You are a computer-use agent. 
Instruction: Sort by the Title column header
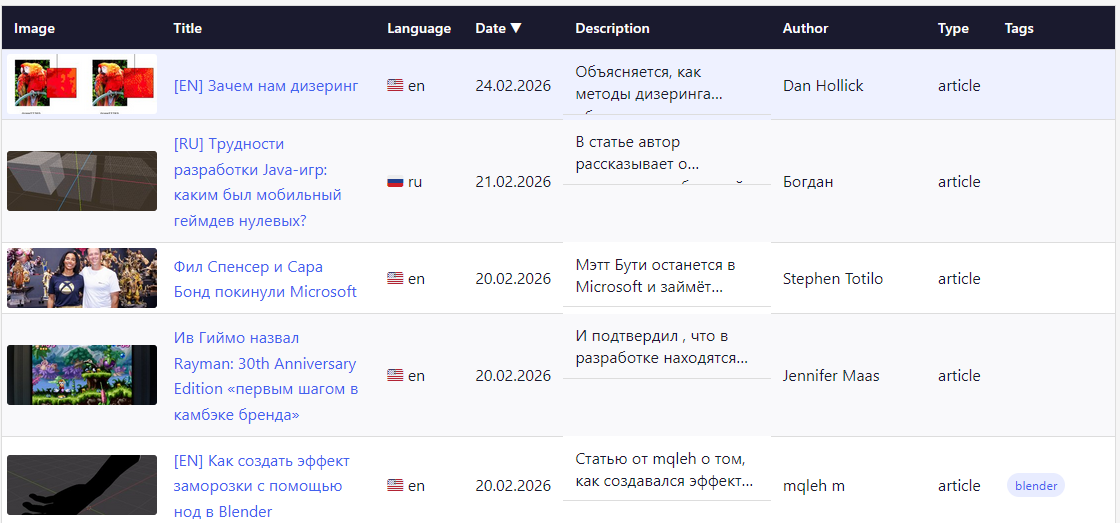[x=187, y=28]
